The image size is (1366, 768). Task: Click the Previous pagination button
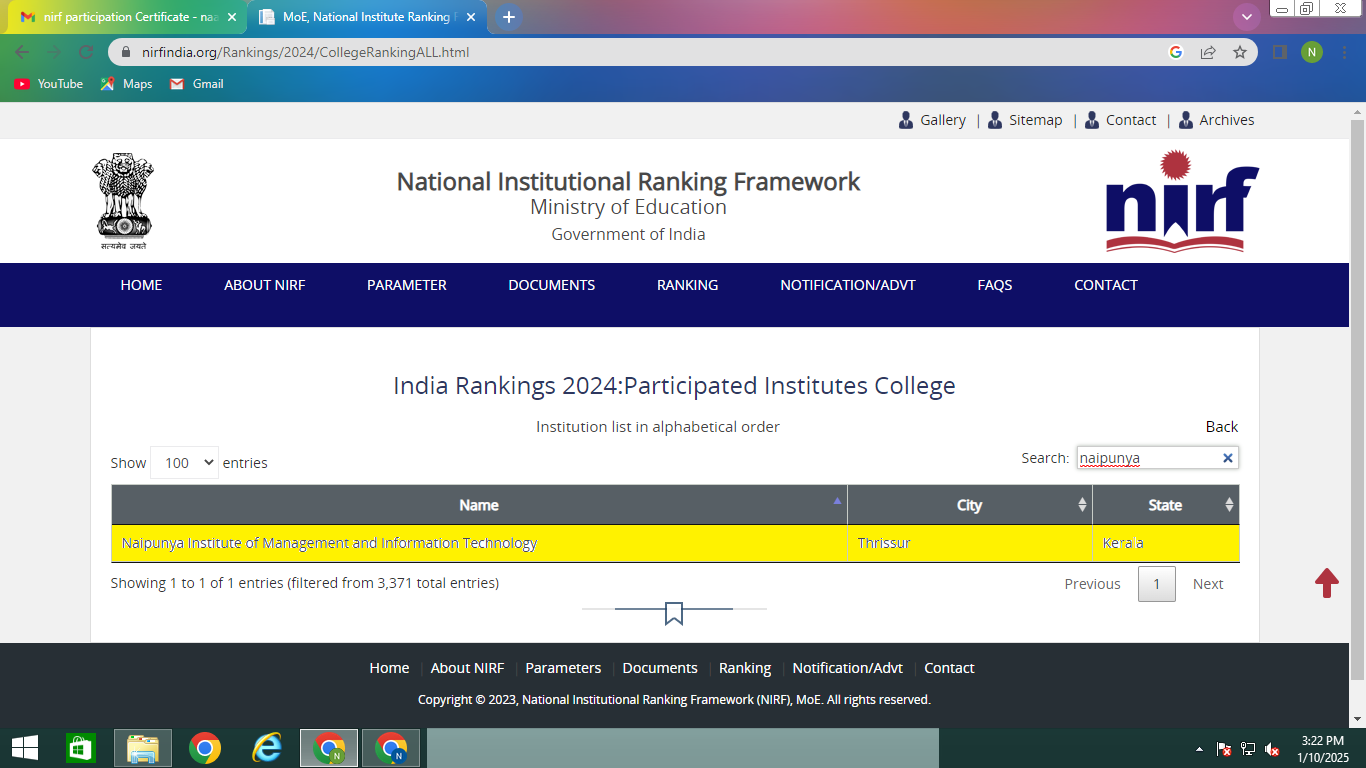pos(1092,584)
